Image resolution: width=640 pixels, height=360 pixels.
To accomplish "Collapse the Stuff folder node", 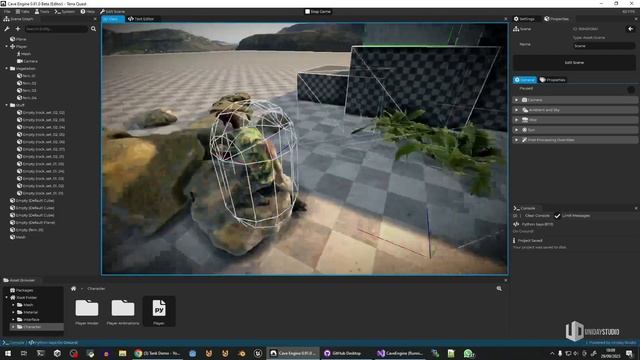I will (x=7, y=105).
